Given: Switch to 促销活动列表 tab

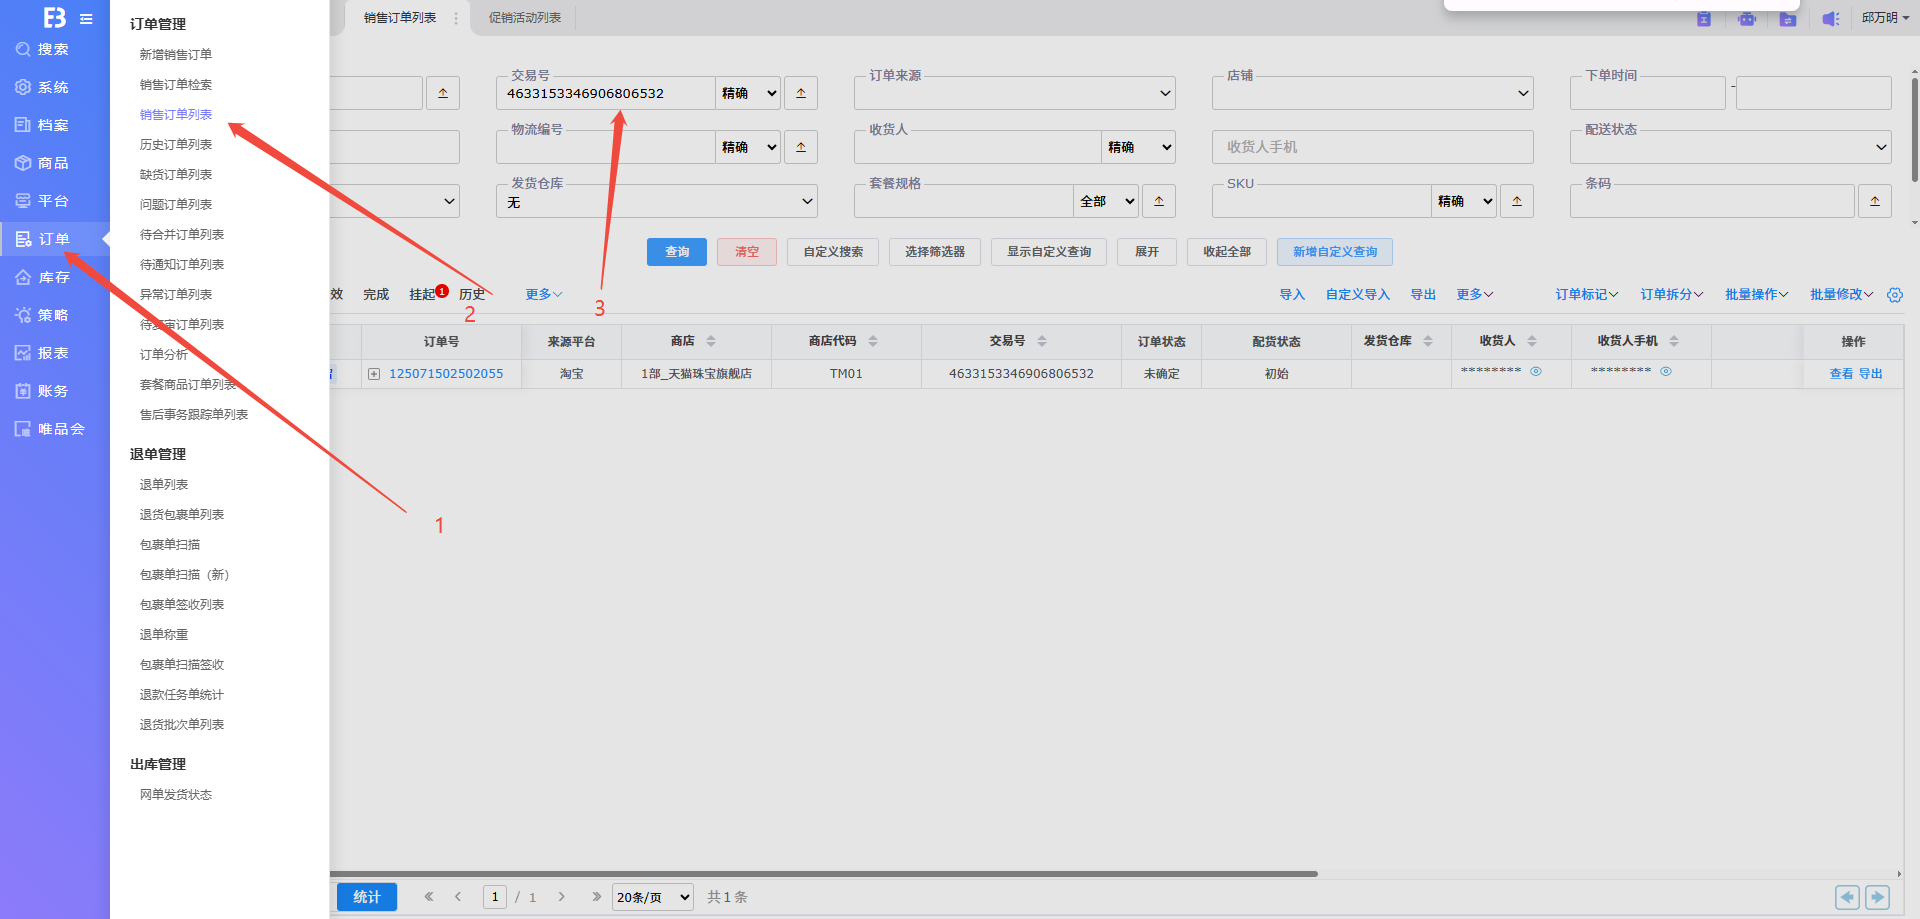Looking at the screenshot, I should 525,18.
